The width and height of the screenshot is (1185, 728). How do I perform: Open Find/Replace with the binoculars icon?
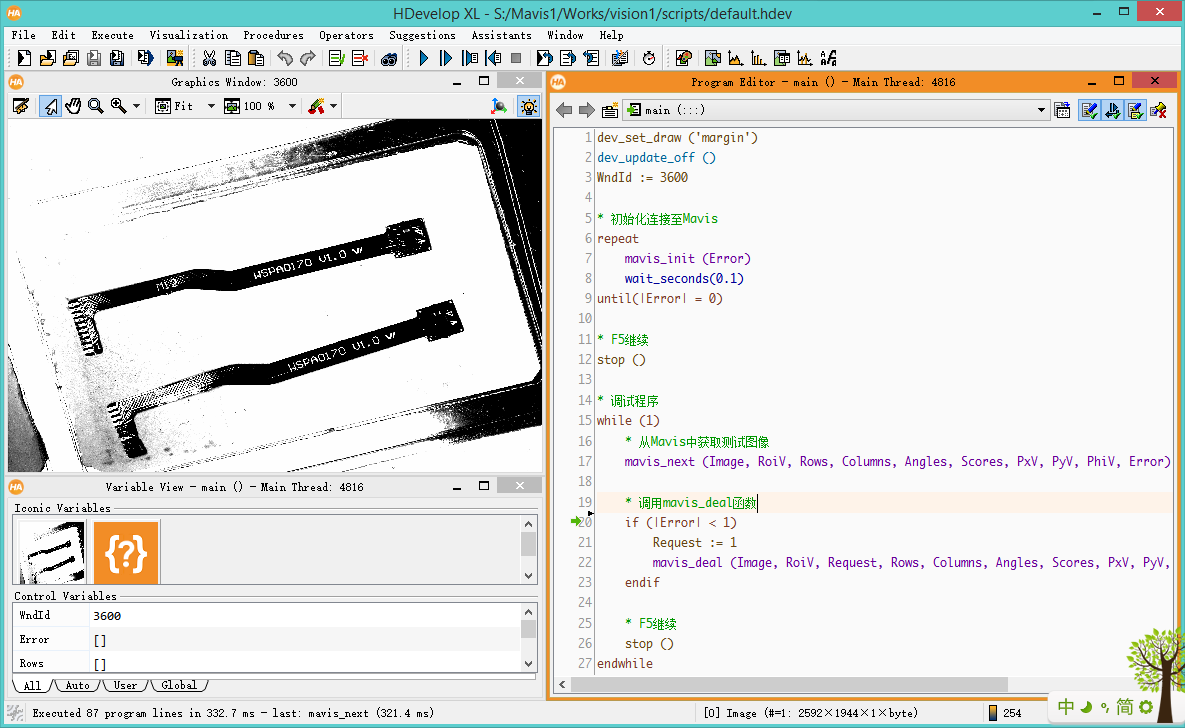pyautogui.click(x=388, y=58)
